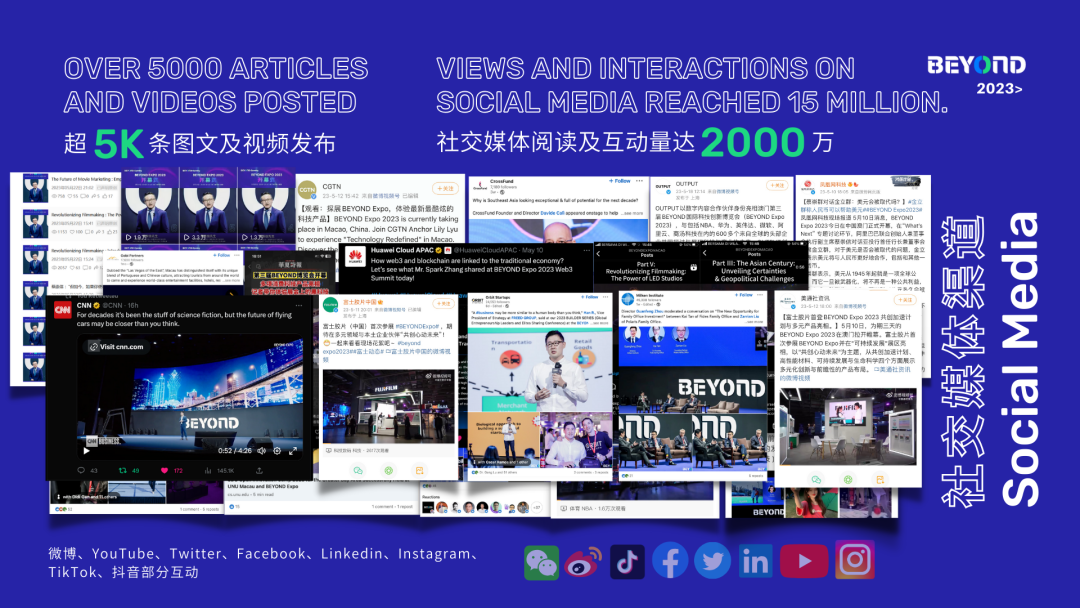Click the WeChat icon in the bottom row
Screen dimensions: 1080x608
(542, 562)
